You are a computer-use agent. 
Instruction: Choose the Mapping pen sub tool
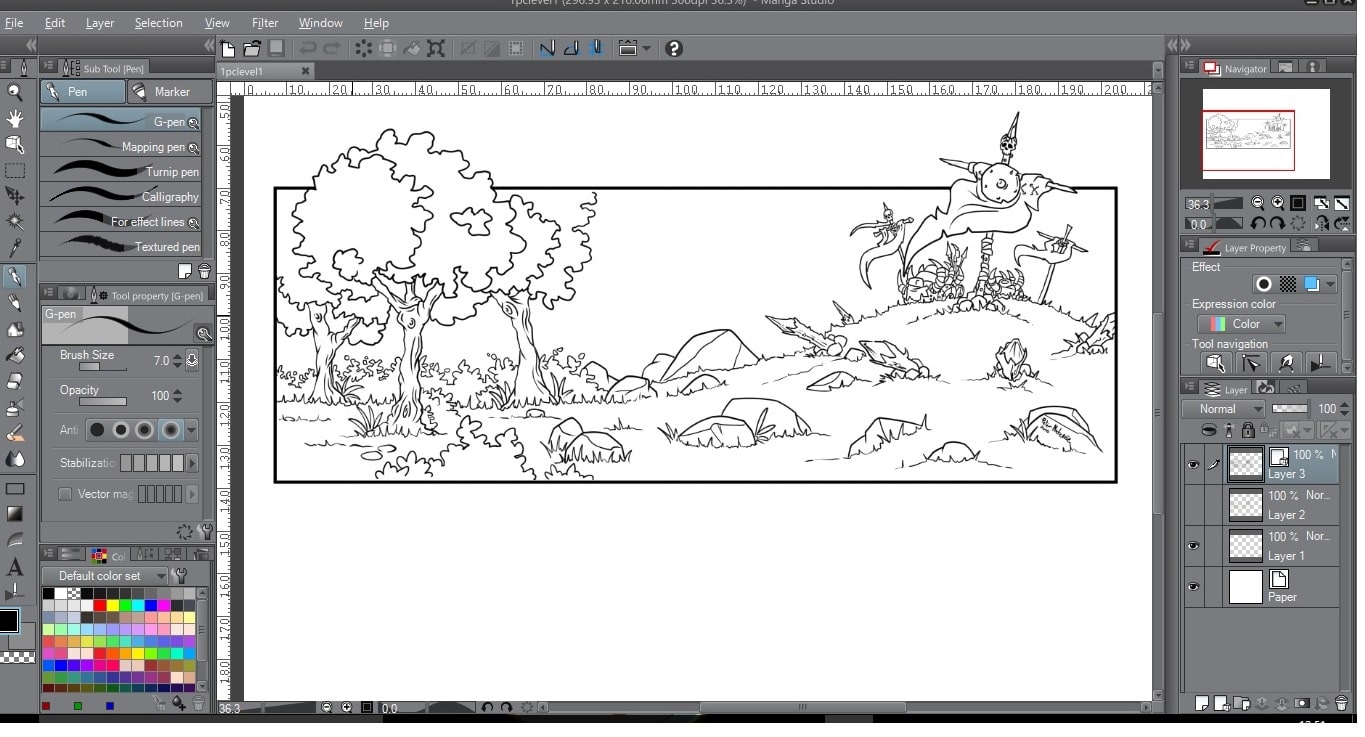(121, 146)
